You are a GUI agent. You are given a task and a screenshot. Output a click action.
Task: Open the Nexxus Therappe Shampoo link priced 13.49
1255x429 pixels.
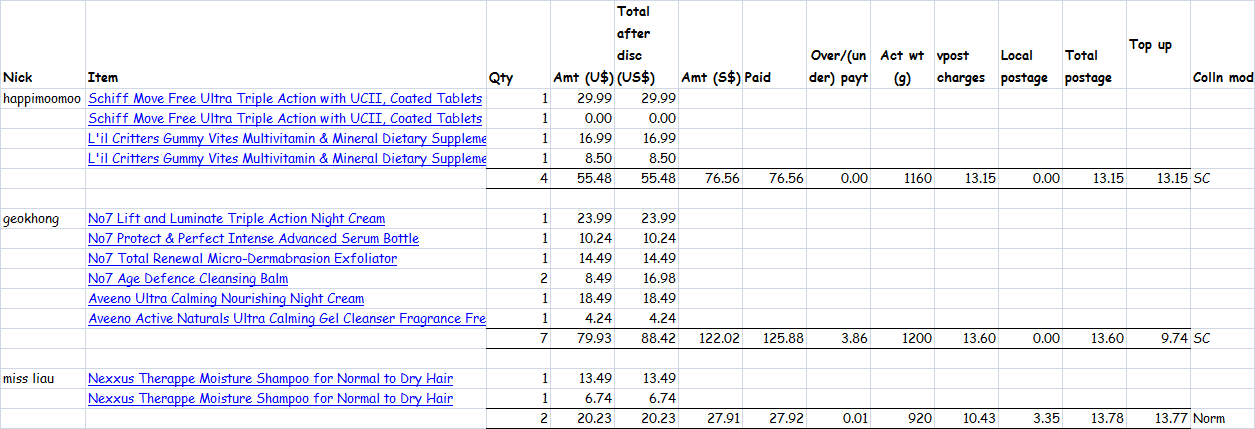pos(270,379)
